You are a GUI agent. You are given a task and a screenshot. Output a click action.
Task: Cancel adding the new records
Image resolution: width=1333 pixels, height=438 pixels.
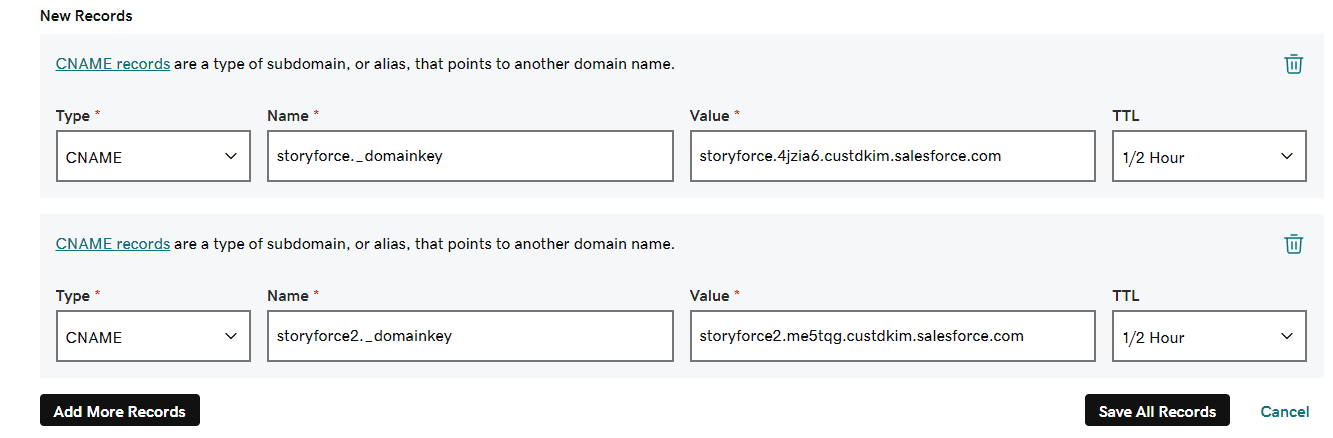(x=1284, y=411)
